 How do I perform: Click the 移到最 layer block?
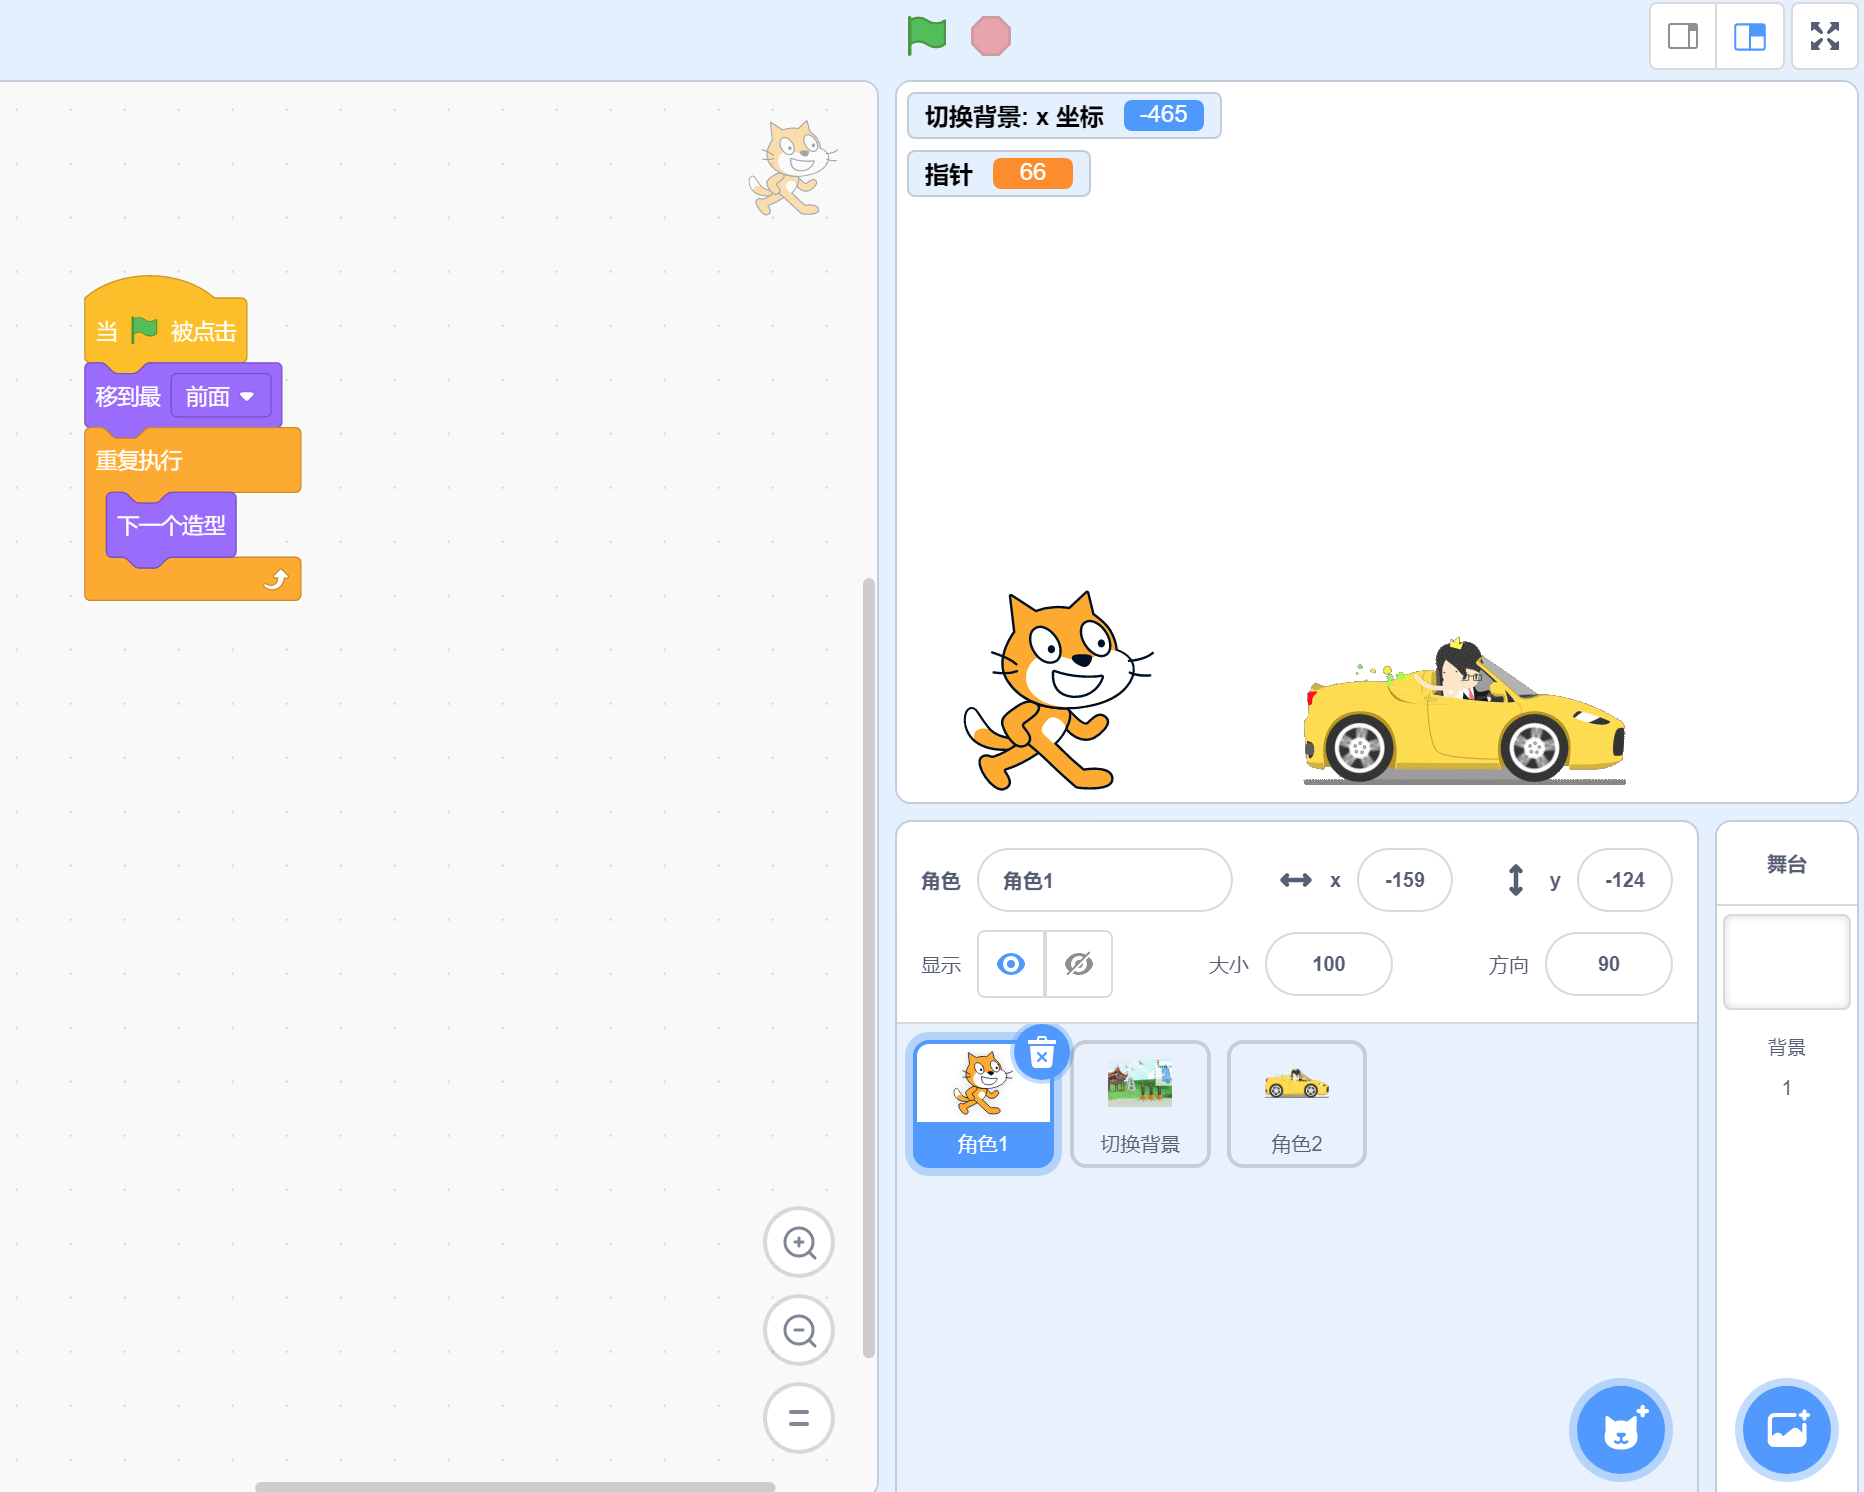click(x=128, y=397)
